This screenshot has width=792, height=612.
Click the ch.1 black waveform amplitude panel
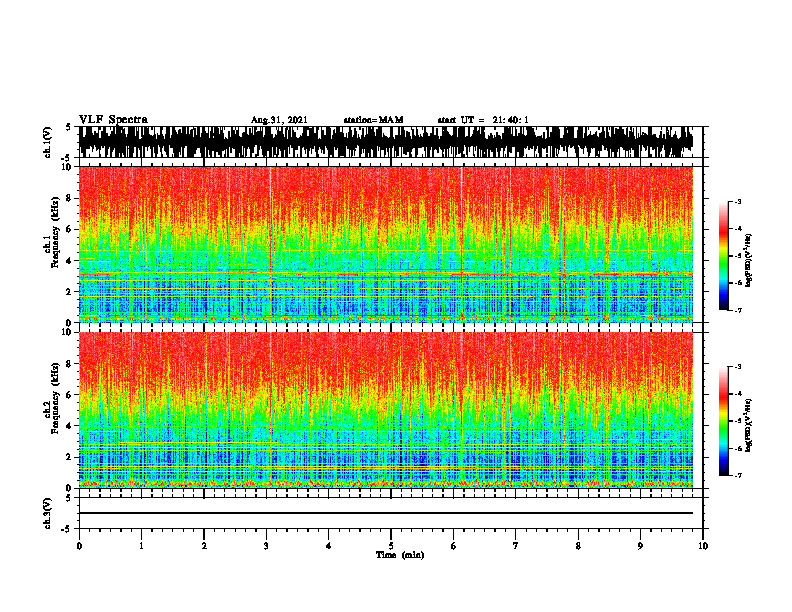(x=386, y=142)
